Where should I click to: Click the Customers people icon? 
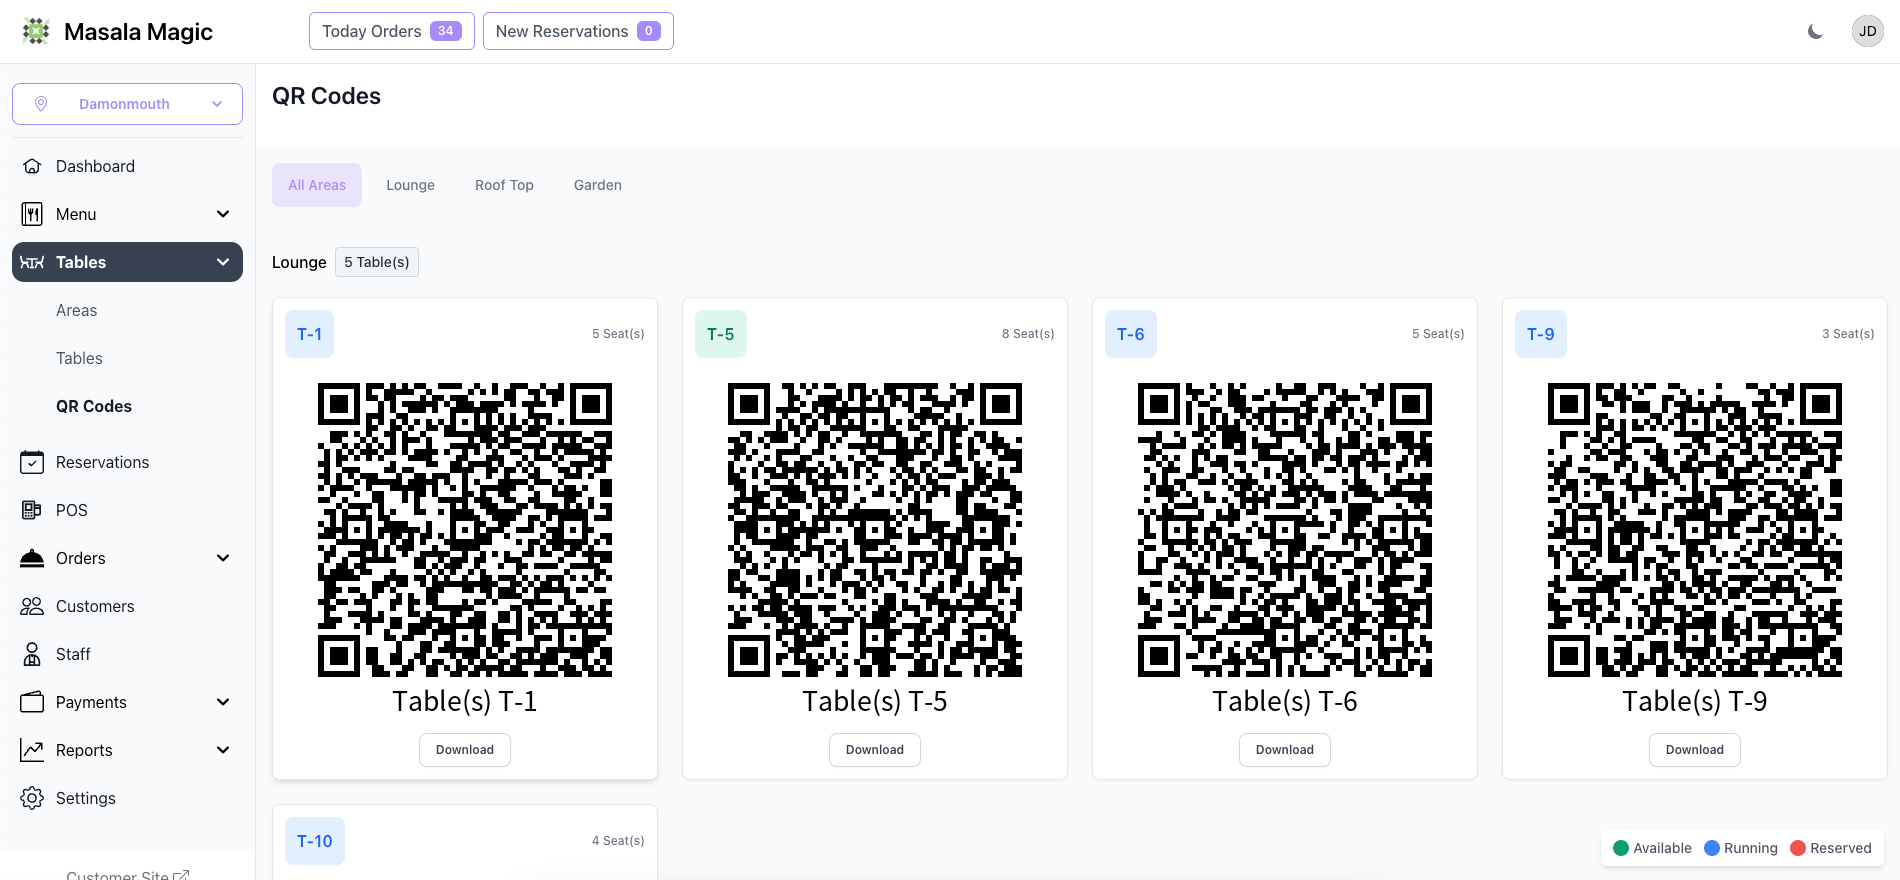pyautogui.click(x=32, y=606)
